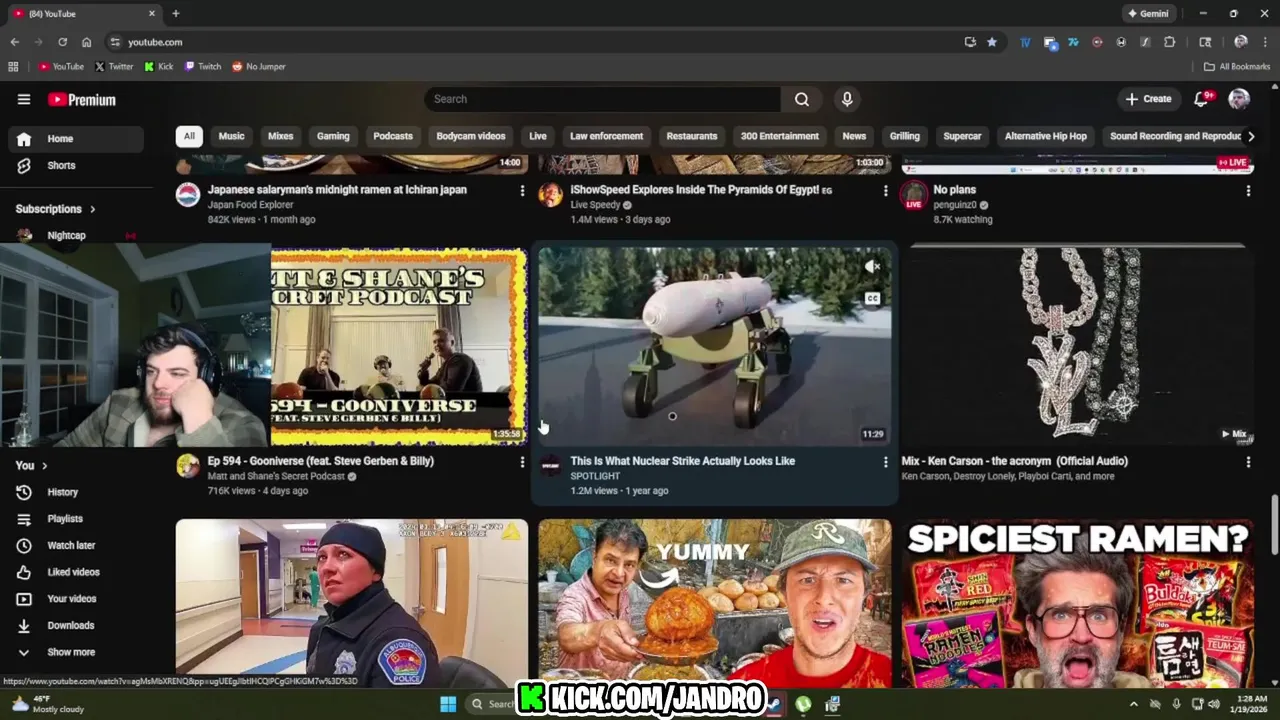Viewport: 1280px width, 720px height.
Task: Open the Live Speedy channel avatar
Action: (x=550, y=195)
